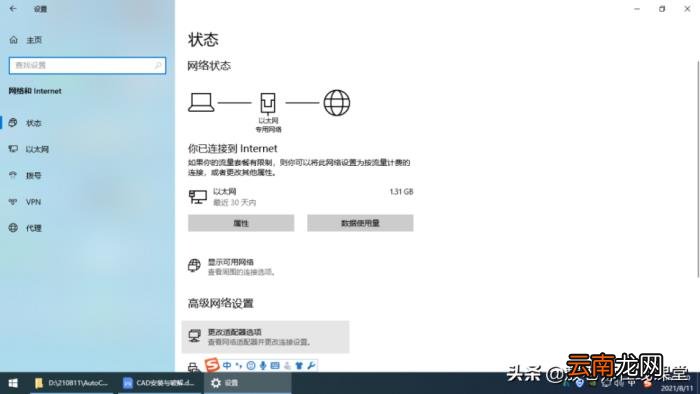Select 状态 in the sidebar
Image resolution: width=700 pixels, height=394 pixels.
(88, 123)
